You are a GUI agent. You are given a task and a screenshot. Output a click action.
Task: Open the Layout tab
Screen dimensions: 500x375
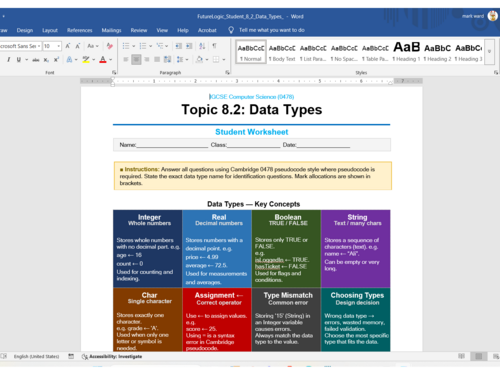(50, 30)
